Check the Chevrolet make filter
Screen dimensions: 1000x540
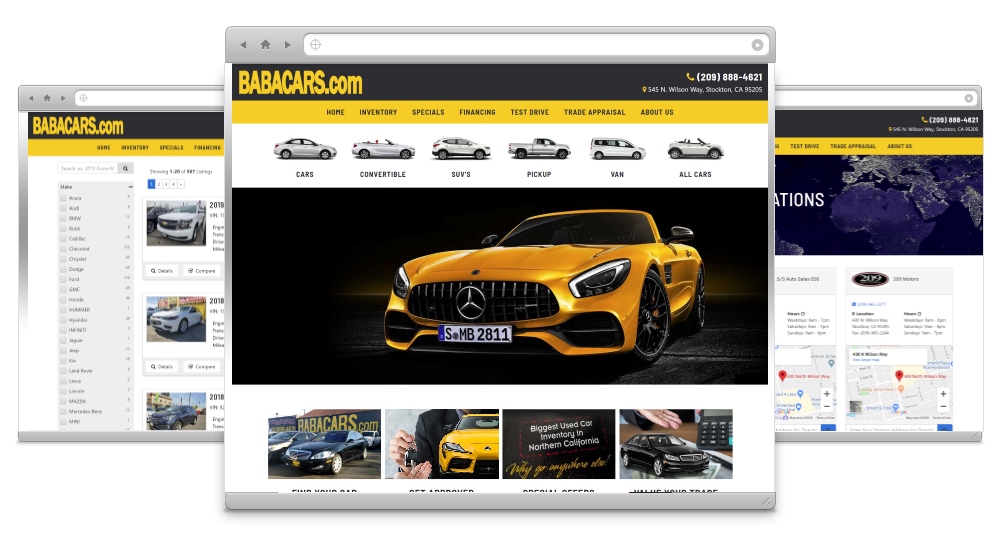63,249
